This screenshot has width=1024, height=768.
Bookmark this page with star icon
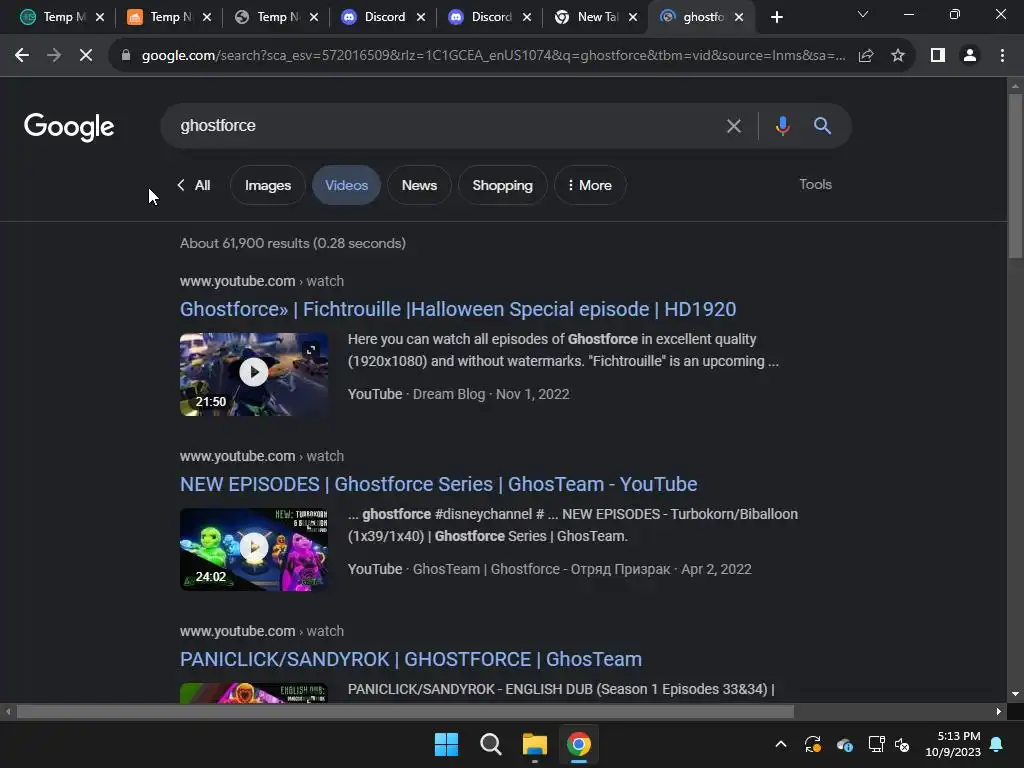pyautogui.click(x=898, y=56)
